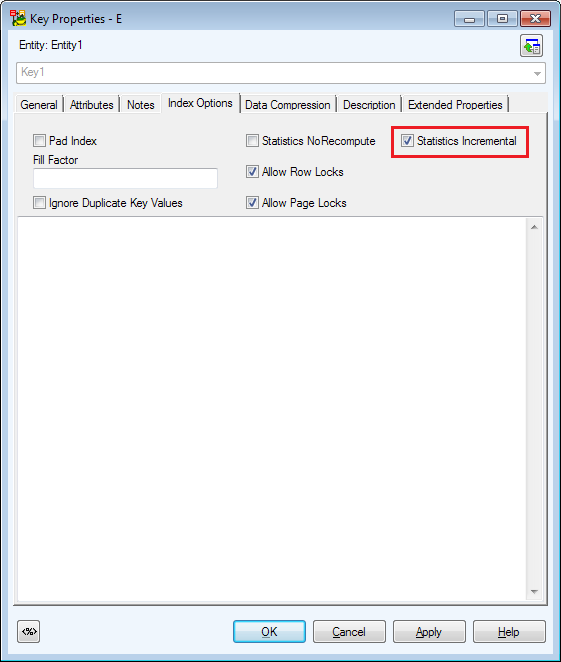This screenshot has width=561, height=662.
Task: Click the Key Properties title bar app icon
Action: pyautogui.click(x=18, y=19)
